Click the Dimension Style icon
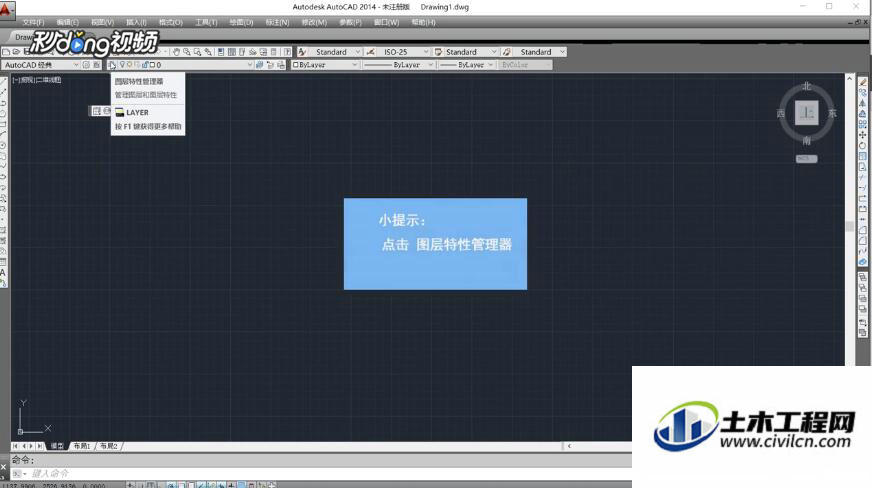Viewport: 872px width, 488px height. click(x=370, y=52)
